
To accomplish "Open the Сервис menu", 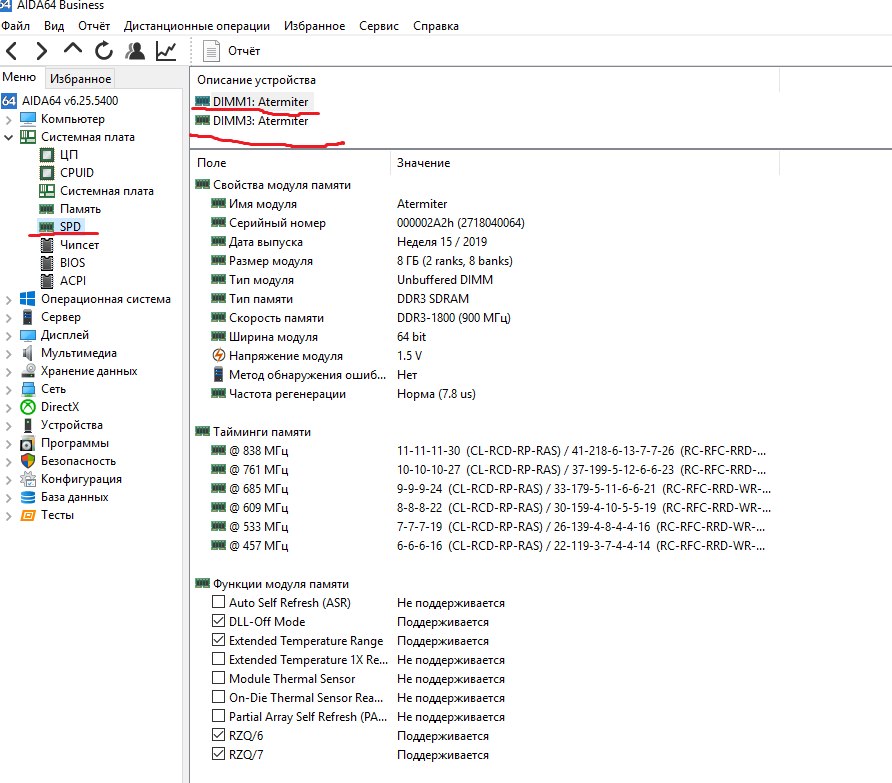I will click(x=379, y=26).
